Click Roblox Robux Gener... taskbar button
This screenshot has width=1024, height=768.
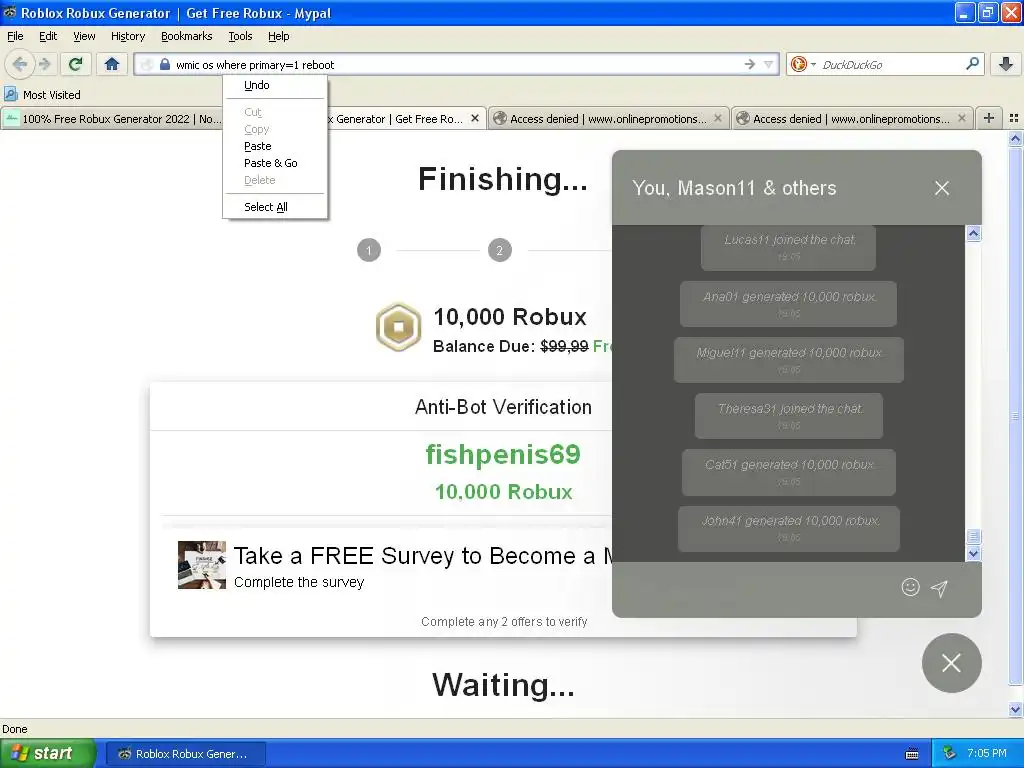tap(185, 754)
